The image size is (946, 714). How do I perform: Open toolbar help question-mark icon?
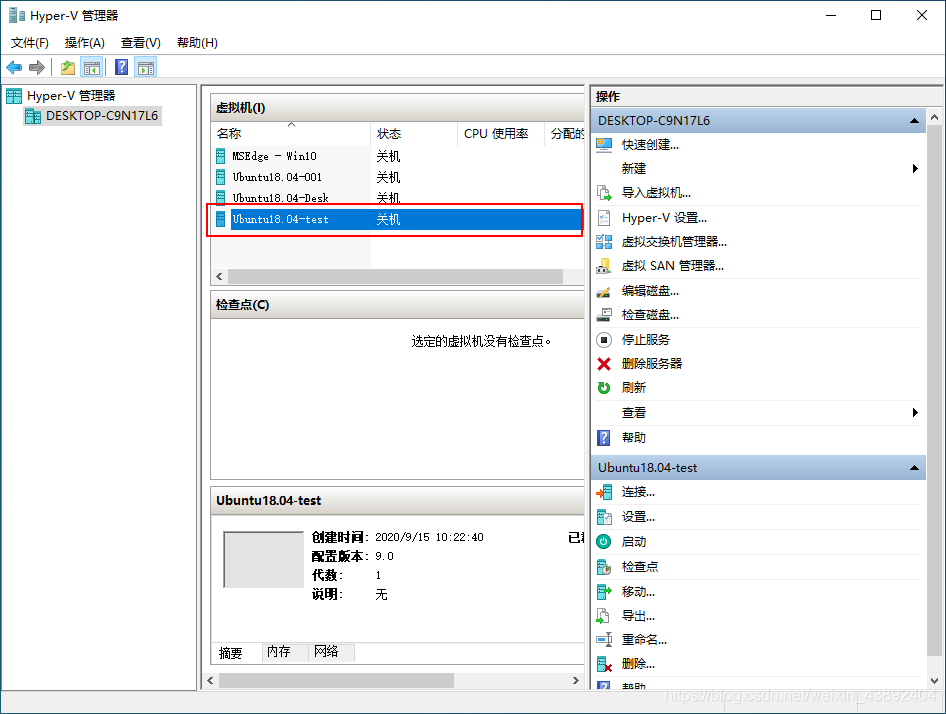121,68
